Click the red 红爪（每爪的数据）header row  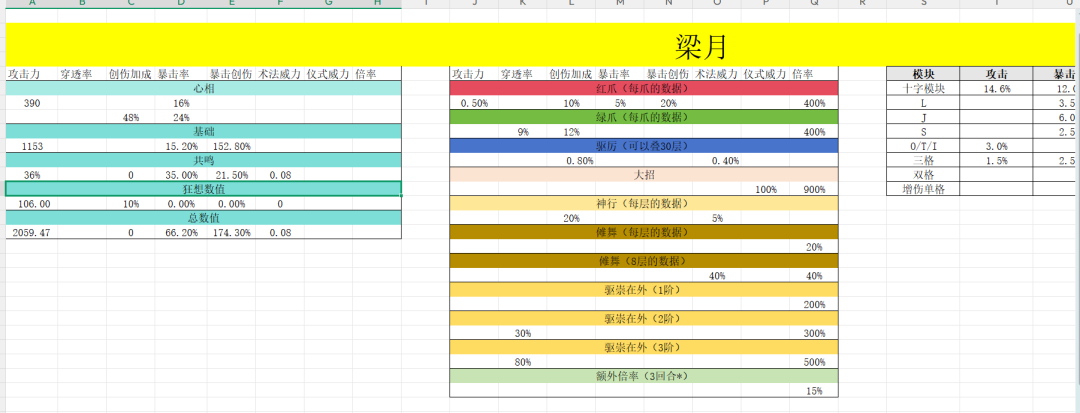(644, 88)
